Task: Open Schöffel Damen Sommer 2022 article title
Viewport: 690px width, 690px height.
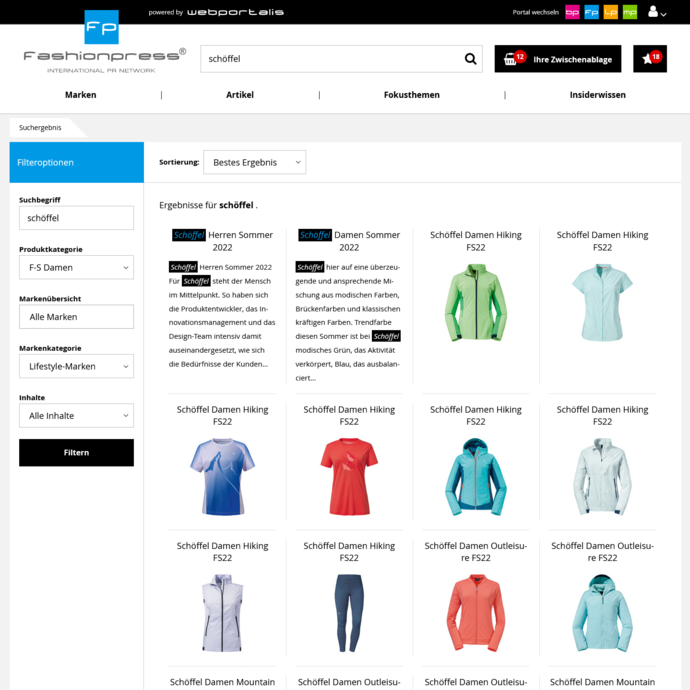Action: (349, 241)
